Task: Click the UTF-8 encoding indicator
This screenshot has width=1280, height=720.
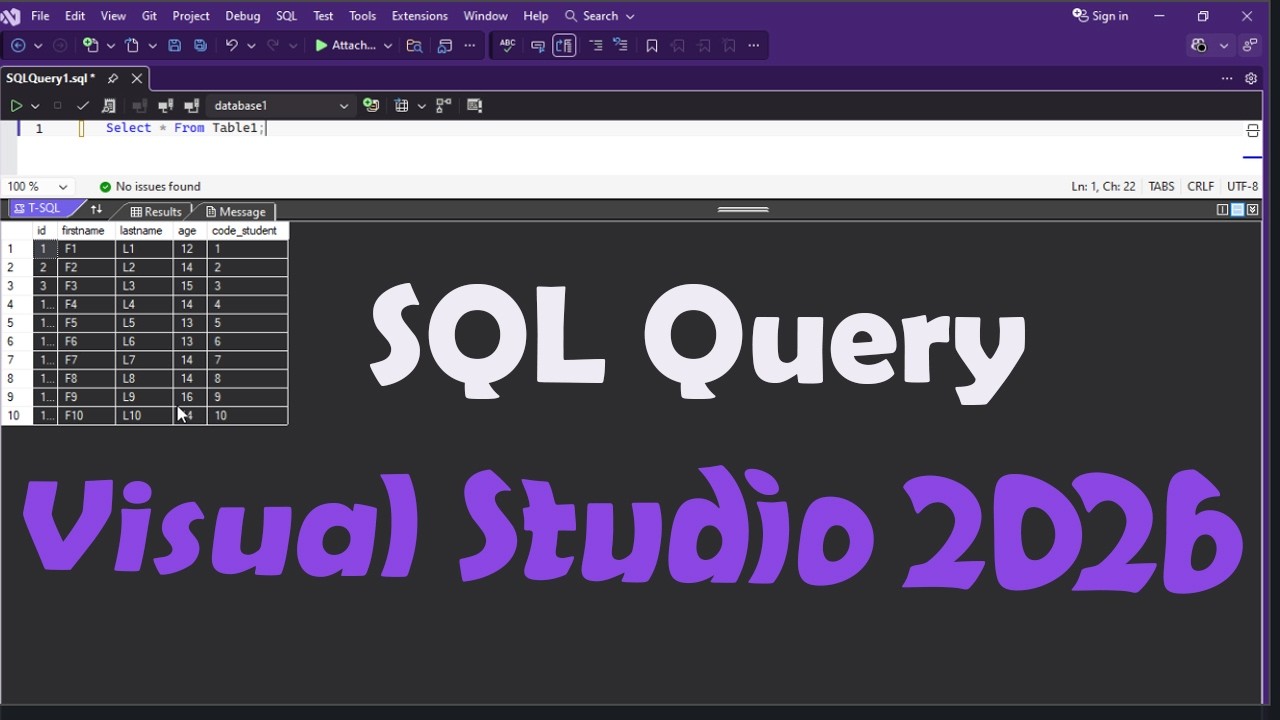Action: (x=1242, y=186)
